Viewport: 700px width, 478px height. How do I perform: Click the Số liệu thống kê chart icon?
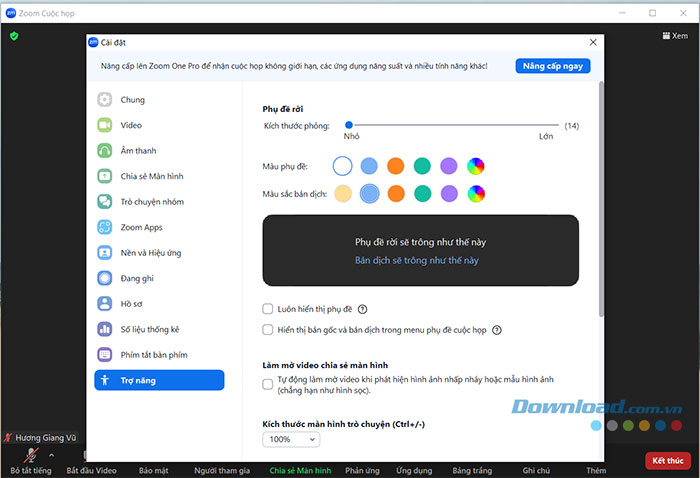(x=104, y=329)
